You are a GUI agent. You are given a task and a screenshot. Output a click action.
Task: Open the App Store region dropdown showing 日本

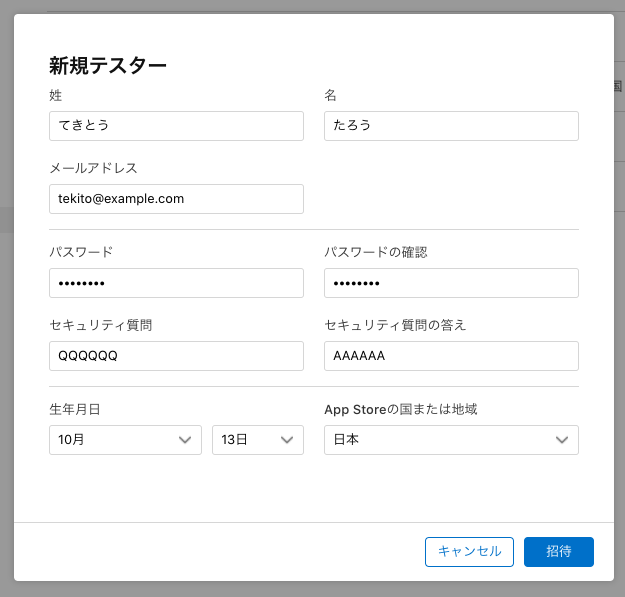[x=451, y=440]
